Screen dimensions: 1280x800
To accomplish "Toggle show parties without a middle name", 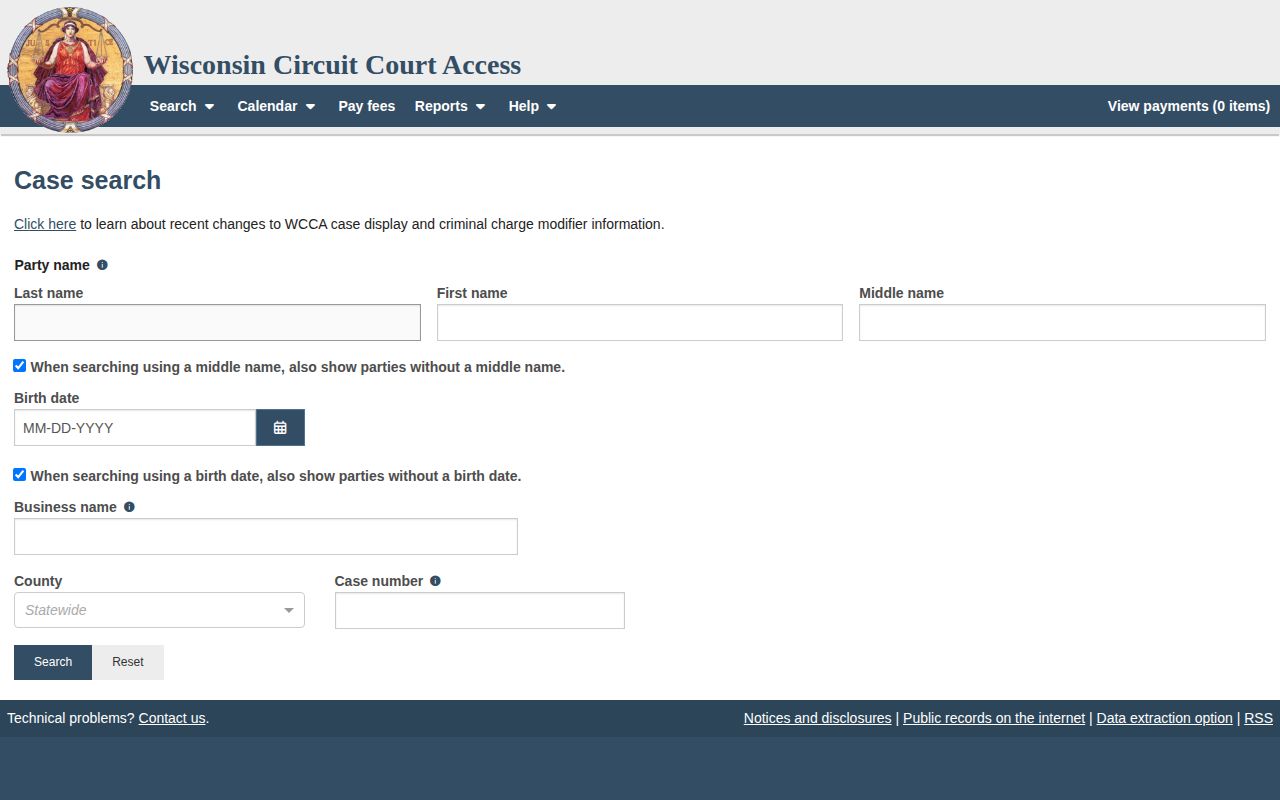I will [x=19, y=366].
